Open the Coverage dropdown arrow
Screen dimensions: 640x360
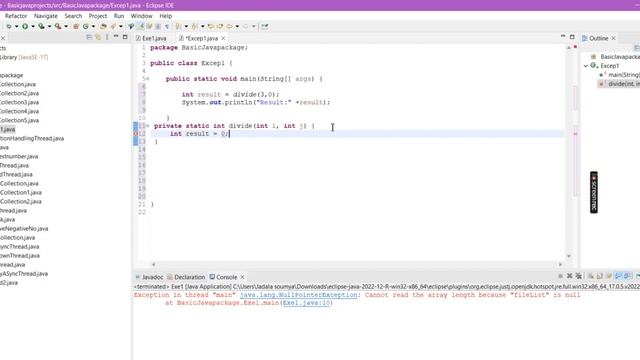49,27
